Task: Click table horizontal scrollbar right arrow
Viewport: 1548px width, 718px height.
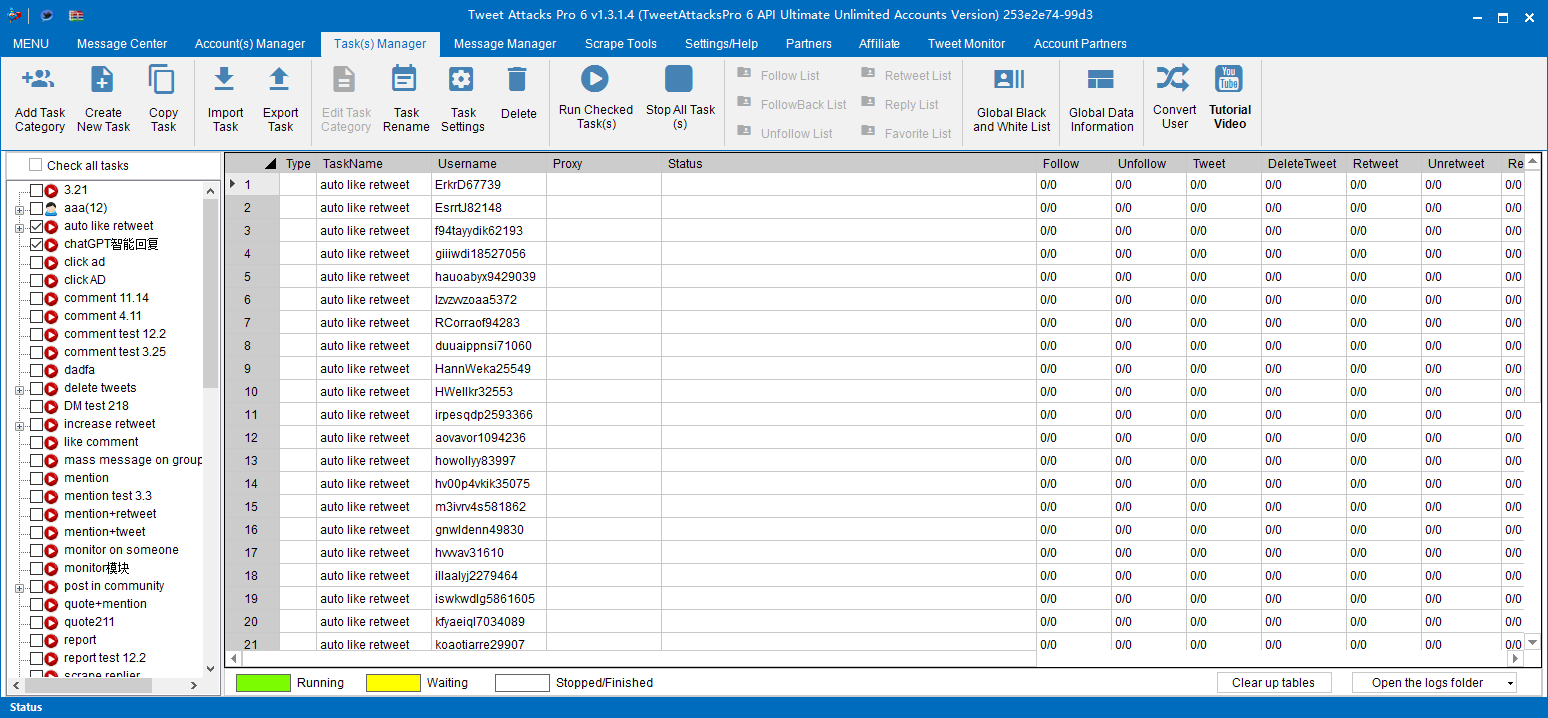Action: point(1515,659)
